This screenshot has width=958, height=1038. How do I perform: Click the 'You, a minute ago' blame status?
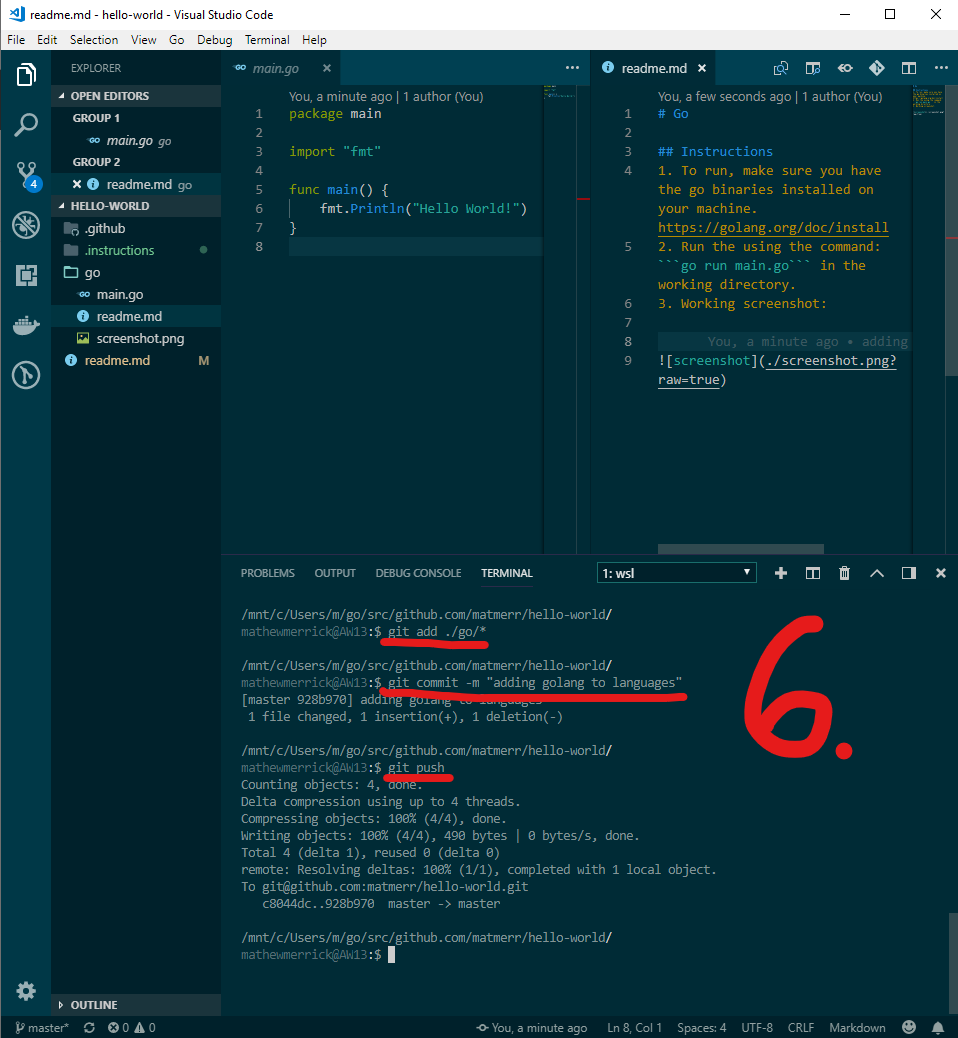click(x=532, y=1027)
